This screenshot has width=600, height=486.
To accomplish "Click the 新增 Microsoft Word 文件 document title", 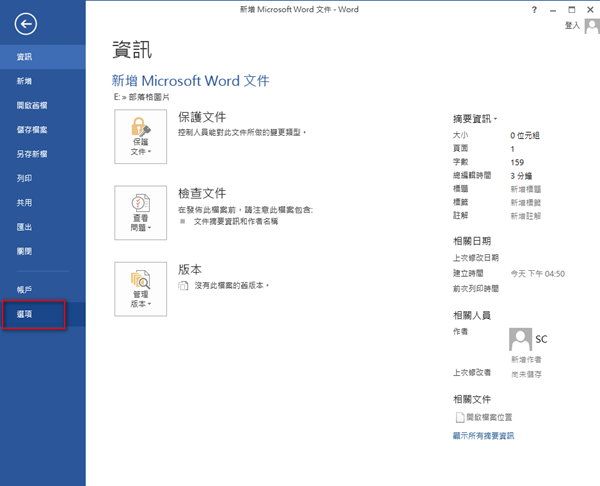I will (191, 81).
